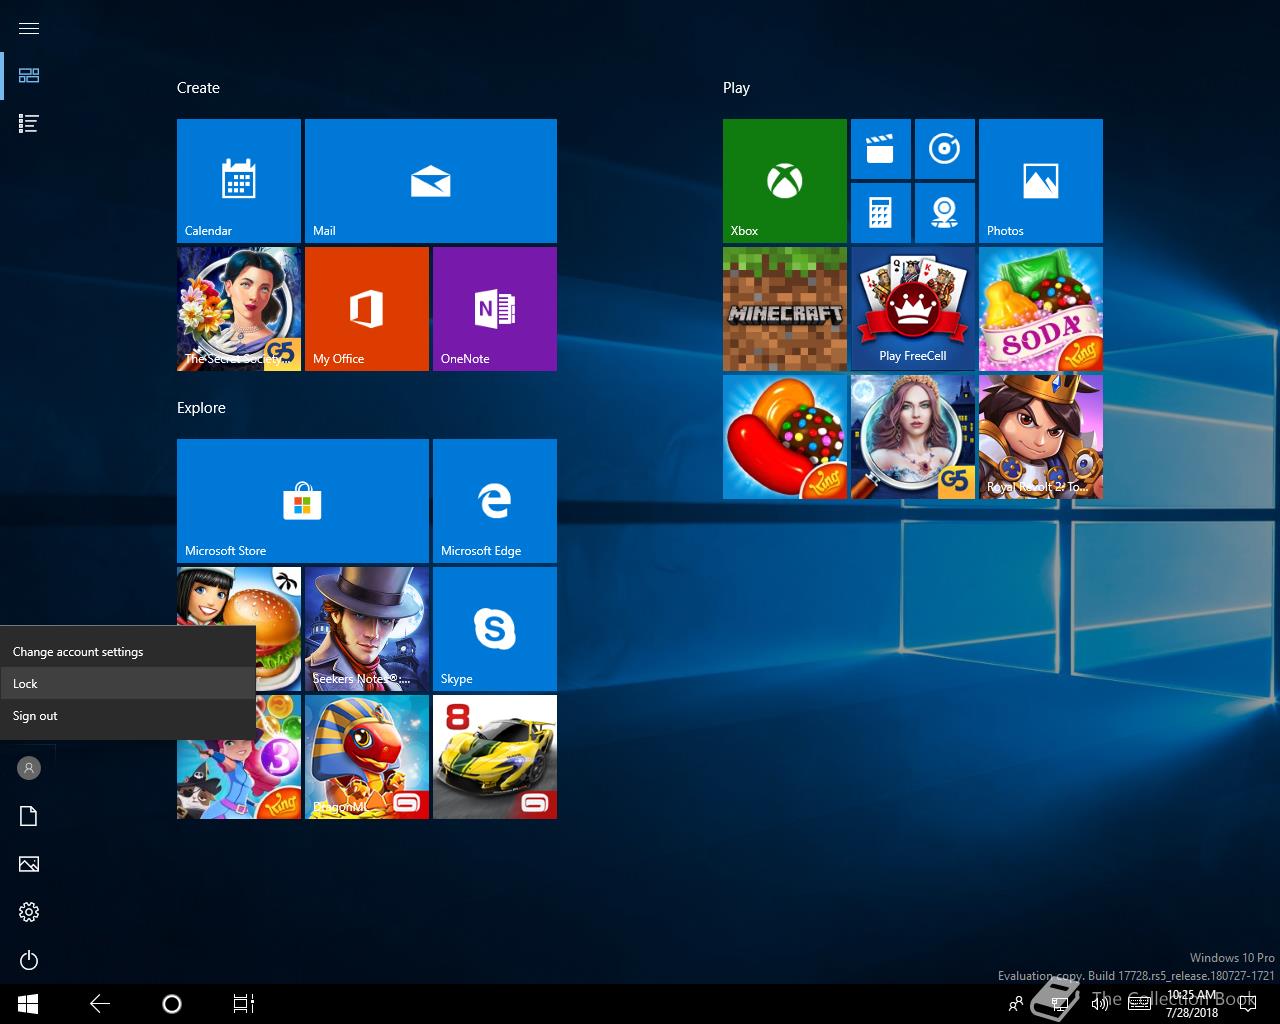Open the Power options button
Image resolution: width=1280 pixels, height=1024 pixels.
click(x=29, y=960)
